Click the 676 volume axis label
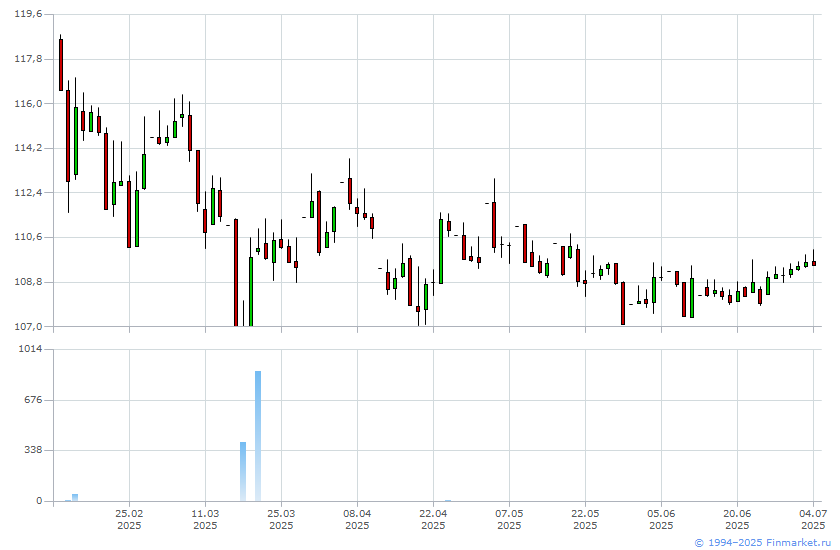This screenshot has height=550, width=840. click(x=32, y=400)
